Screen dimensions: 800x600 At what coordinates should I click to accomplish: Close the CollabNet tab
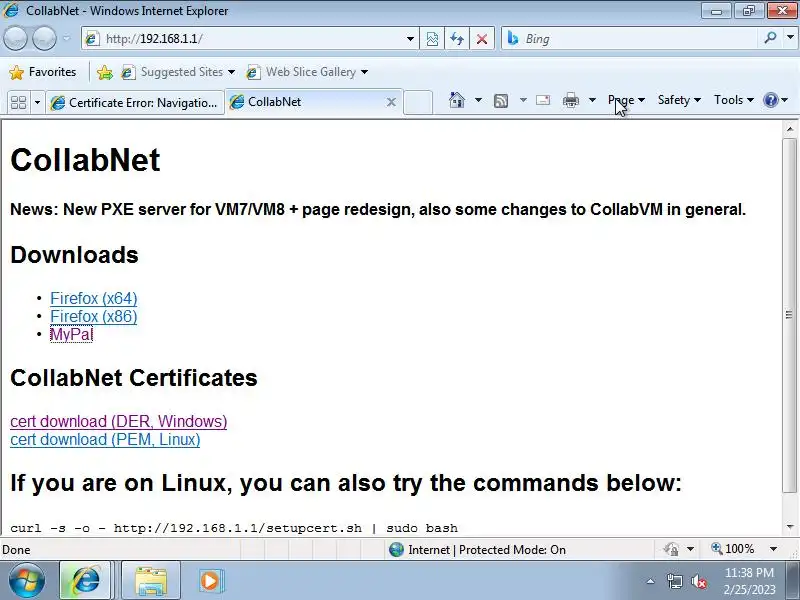(x=391, y=102)
